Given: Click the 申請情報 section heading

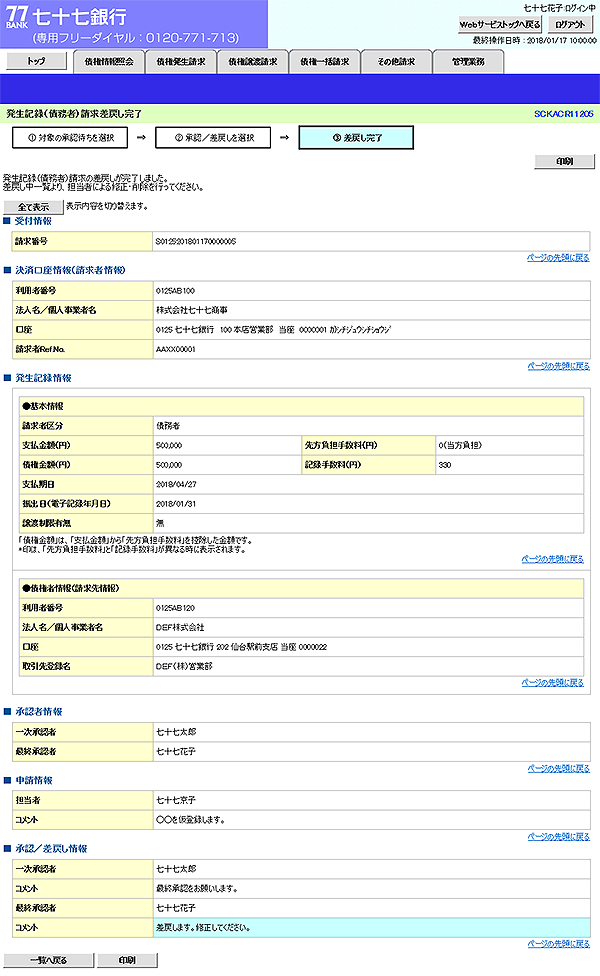Looking at the screenshot, I should pos(34,780).
